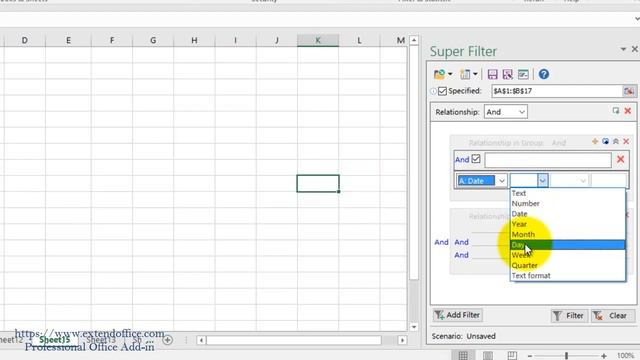Switch to the Sheet15 tab

click(x=55, y=340)
